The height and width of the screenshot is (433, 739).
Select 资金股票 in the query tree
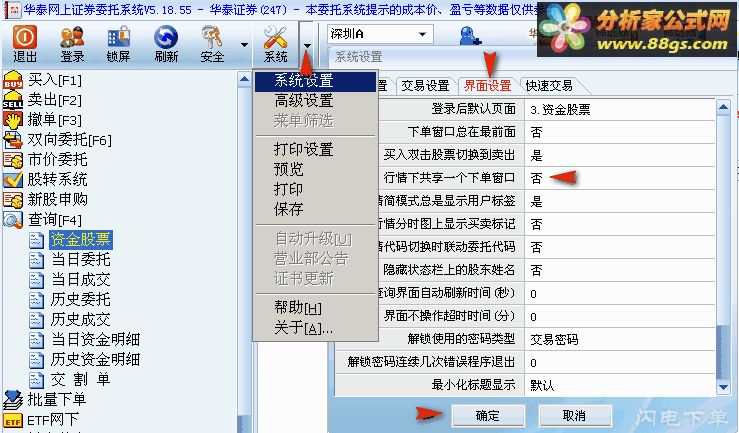click(x=81, y=239)
